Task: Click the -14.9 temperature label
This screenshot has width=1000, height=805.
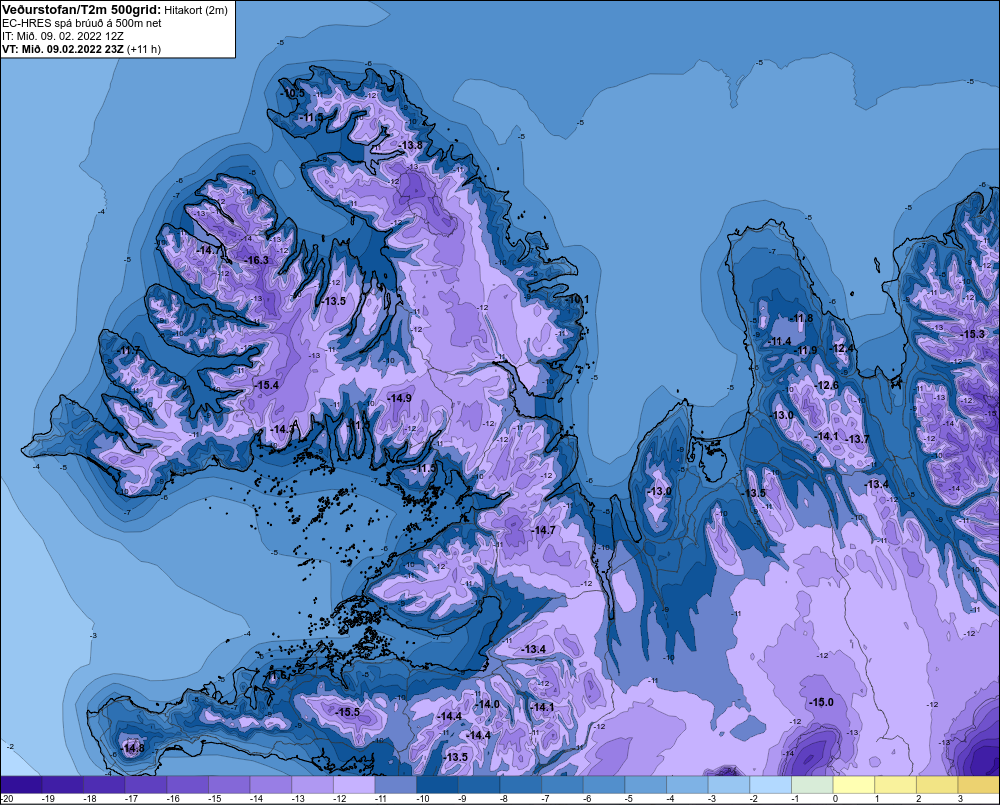Action: (400, 398)
